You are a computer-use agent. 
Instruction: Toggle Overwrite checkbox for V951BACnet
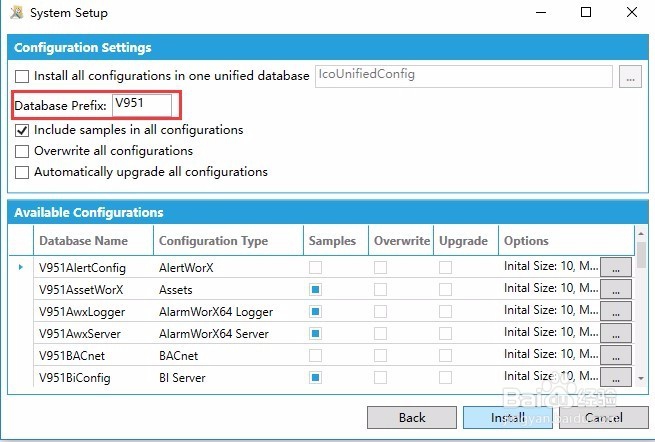380,356
